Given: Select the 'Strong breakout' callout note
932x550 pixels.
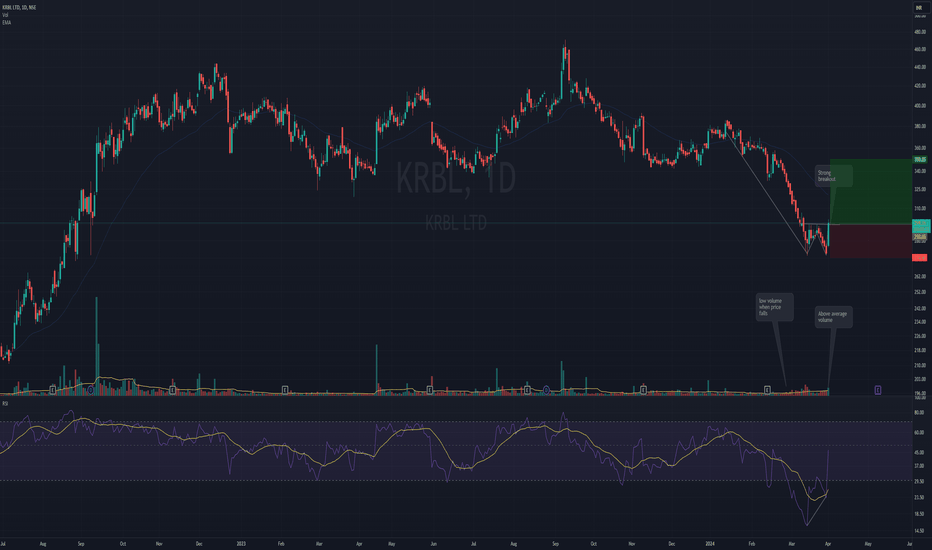Looking at the screenshot, I should (x=833, y=176).
